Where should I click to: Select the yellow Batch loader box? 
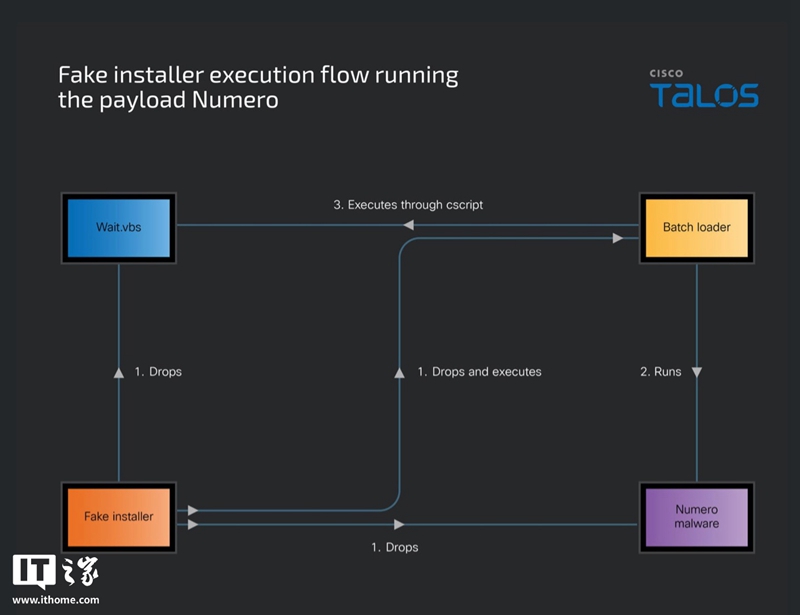pos(696,228)
